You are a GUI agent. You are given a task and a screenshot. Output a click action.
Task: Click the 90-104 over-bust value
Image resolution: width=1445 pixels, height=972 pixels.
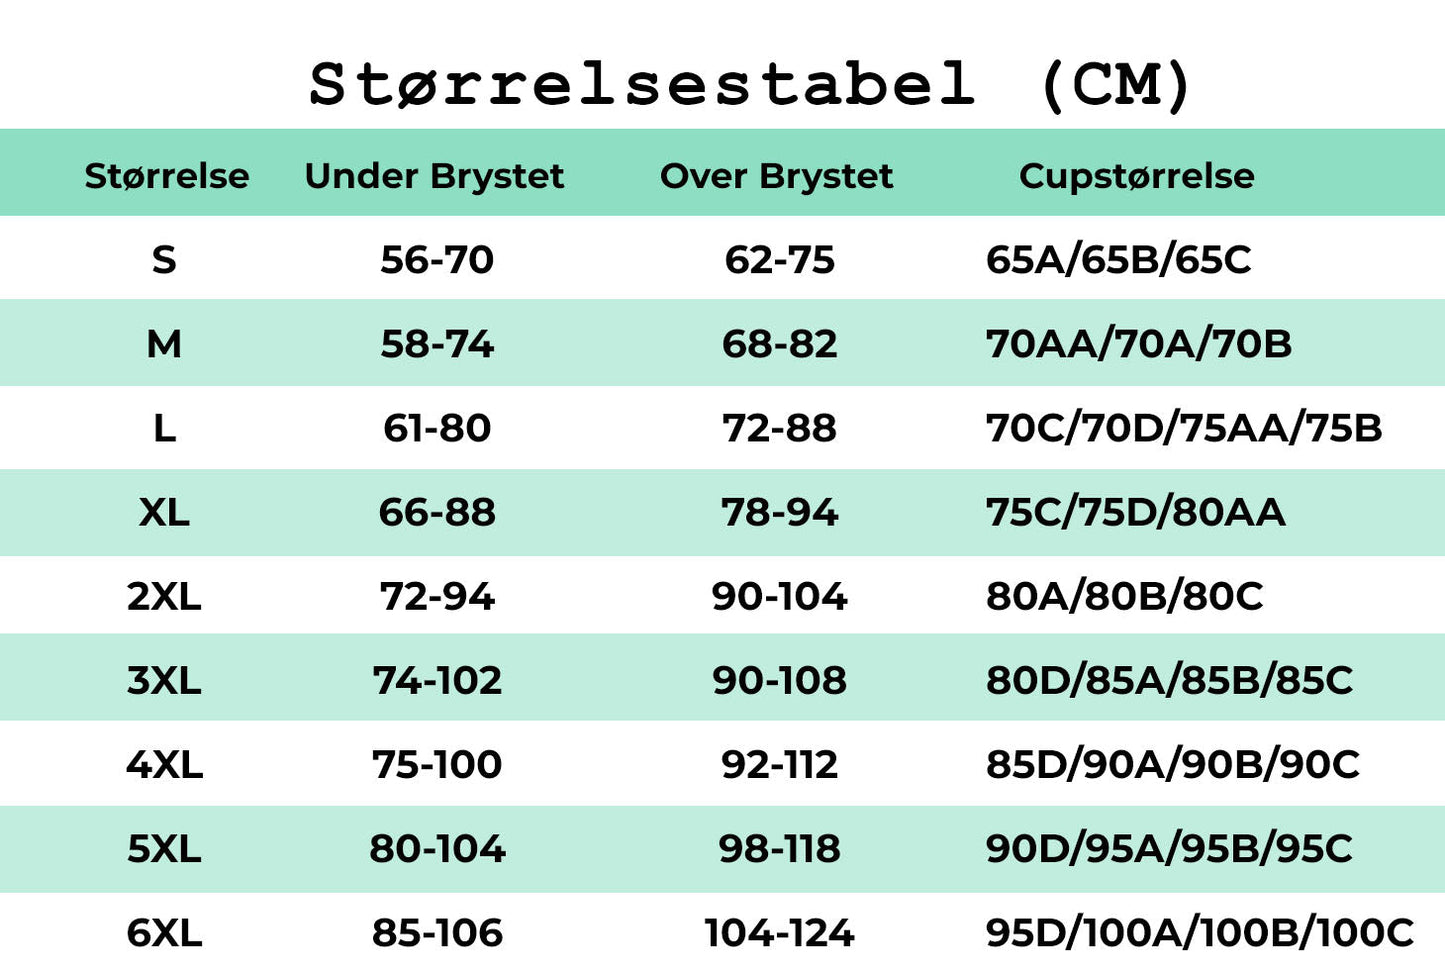tap(779, 596)
